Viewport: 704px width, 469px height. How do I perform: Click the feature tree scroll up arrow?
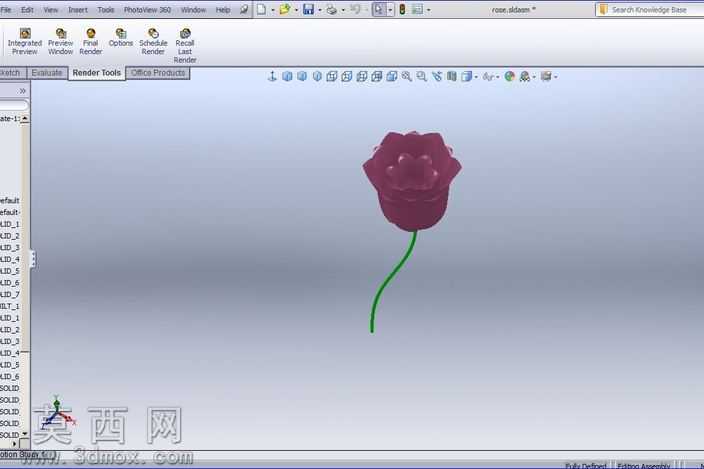pyautogui.click(x=25, y=118)
